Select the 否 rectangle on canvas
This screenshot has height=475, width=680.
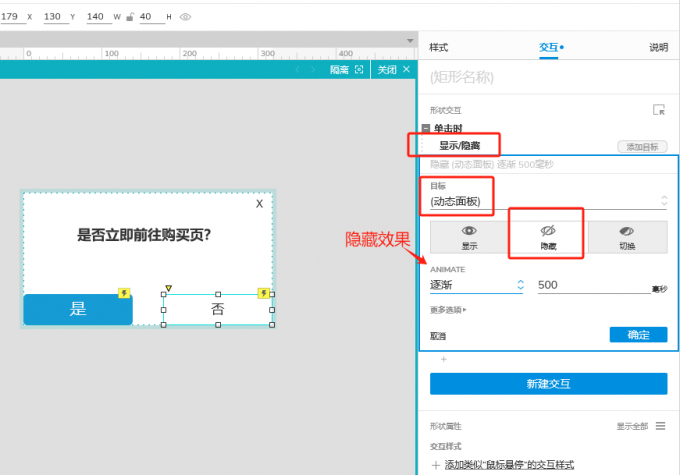click(x=217, y=309)
